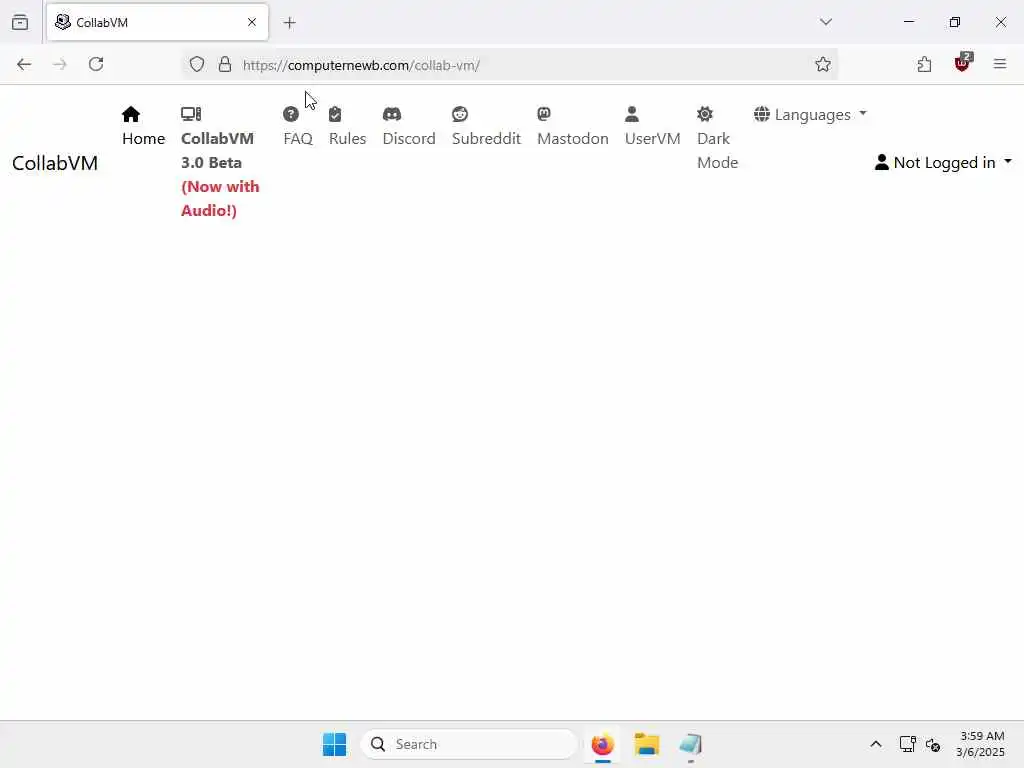Go back with the browser back arrow
1024x768 pixels.
[24, 64]
